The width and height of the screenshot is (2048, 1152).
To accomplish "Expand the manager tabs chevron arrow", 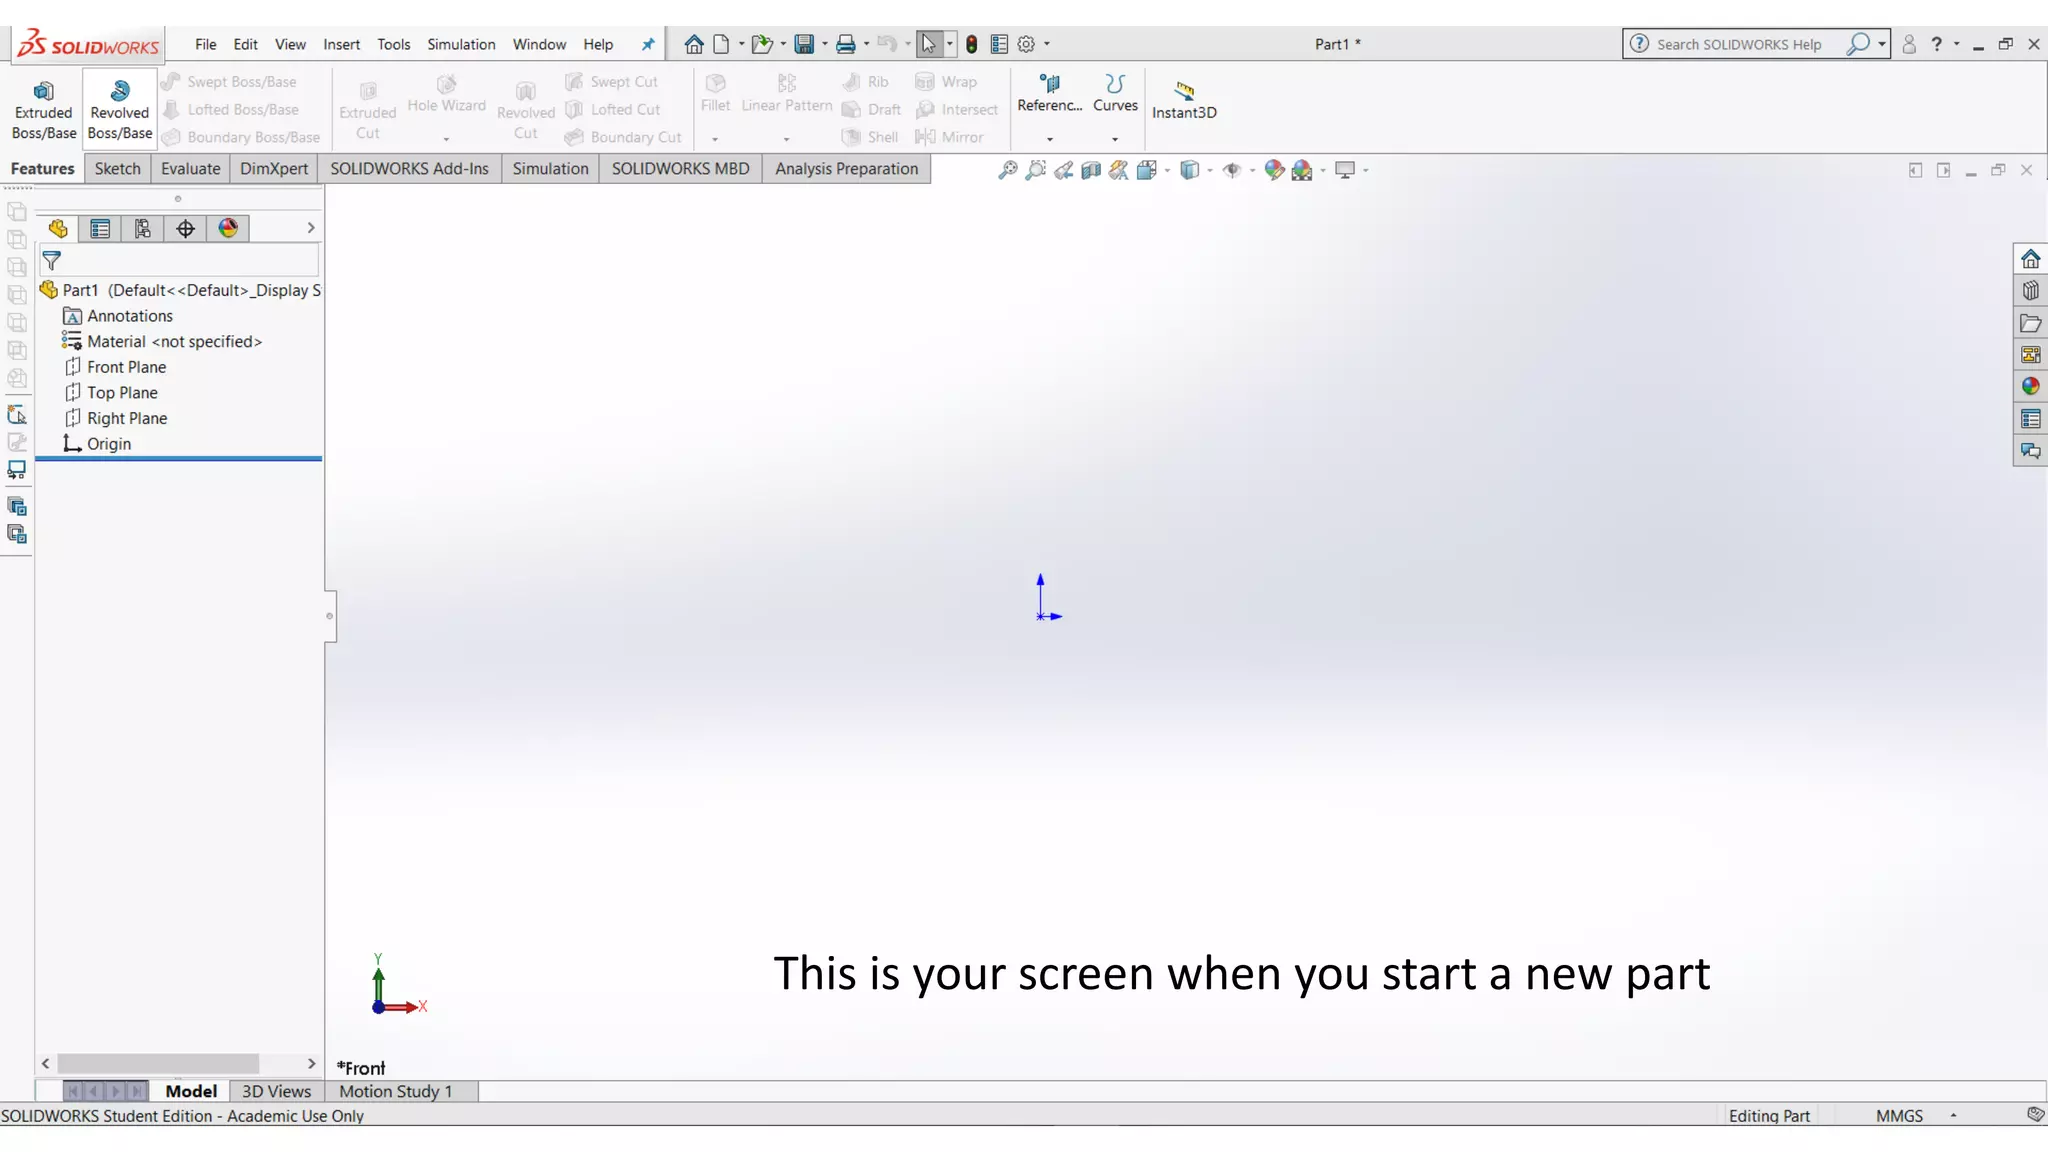I will [311, 228].
